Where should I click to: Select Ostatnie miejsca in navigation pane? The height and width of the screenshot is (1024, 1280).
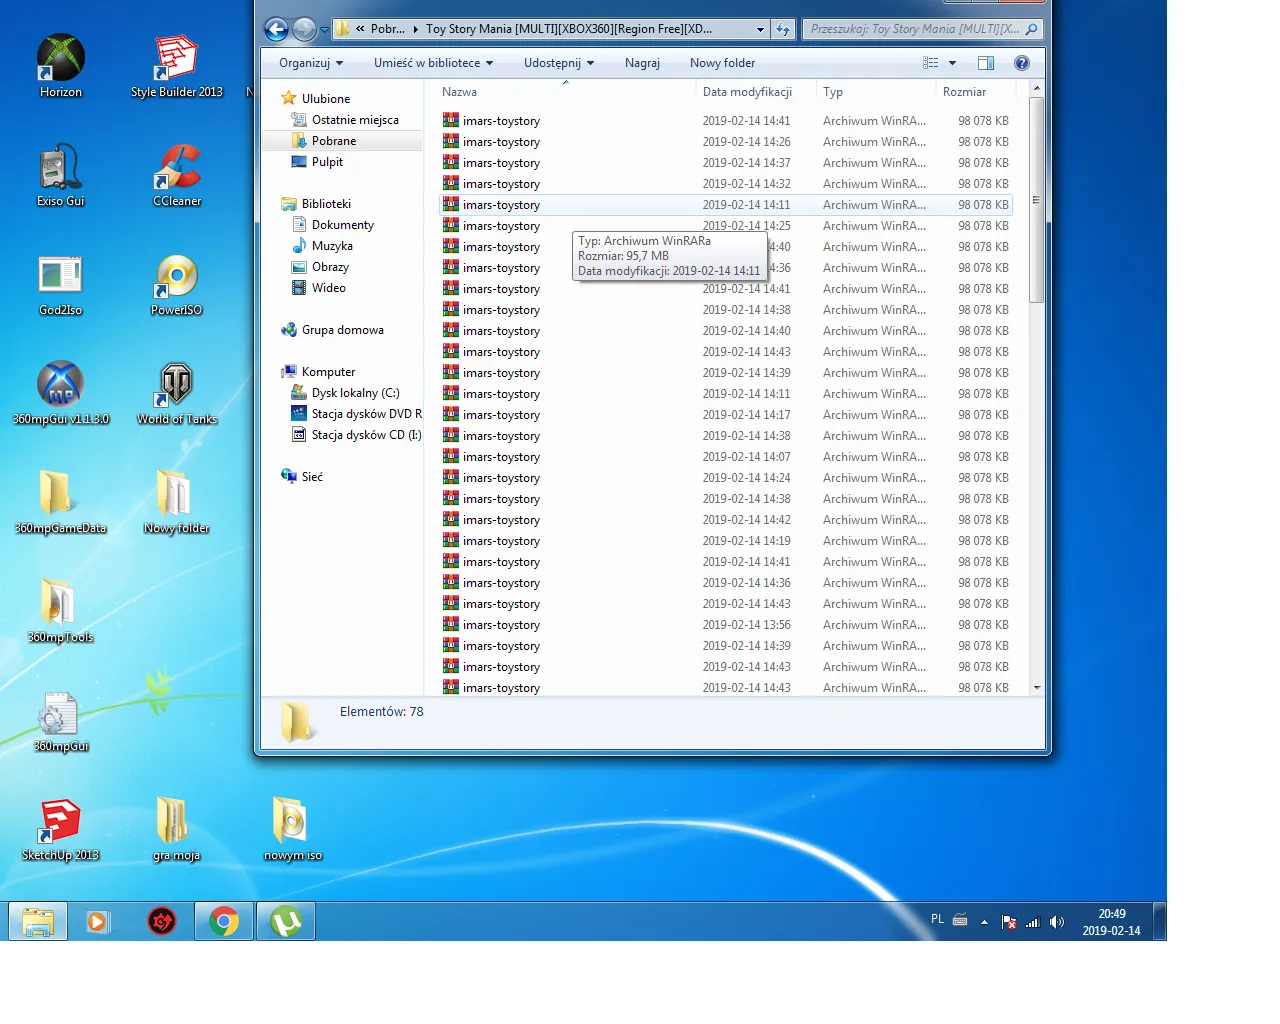coord(355,120)
